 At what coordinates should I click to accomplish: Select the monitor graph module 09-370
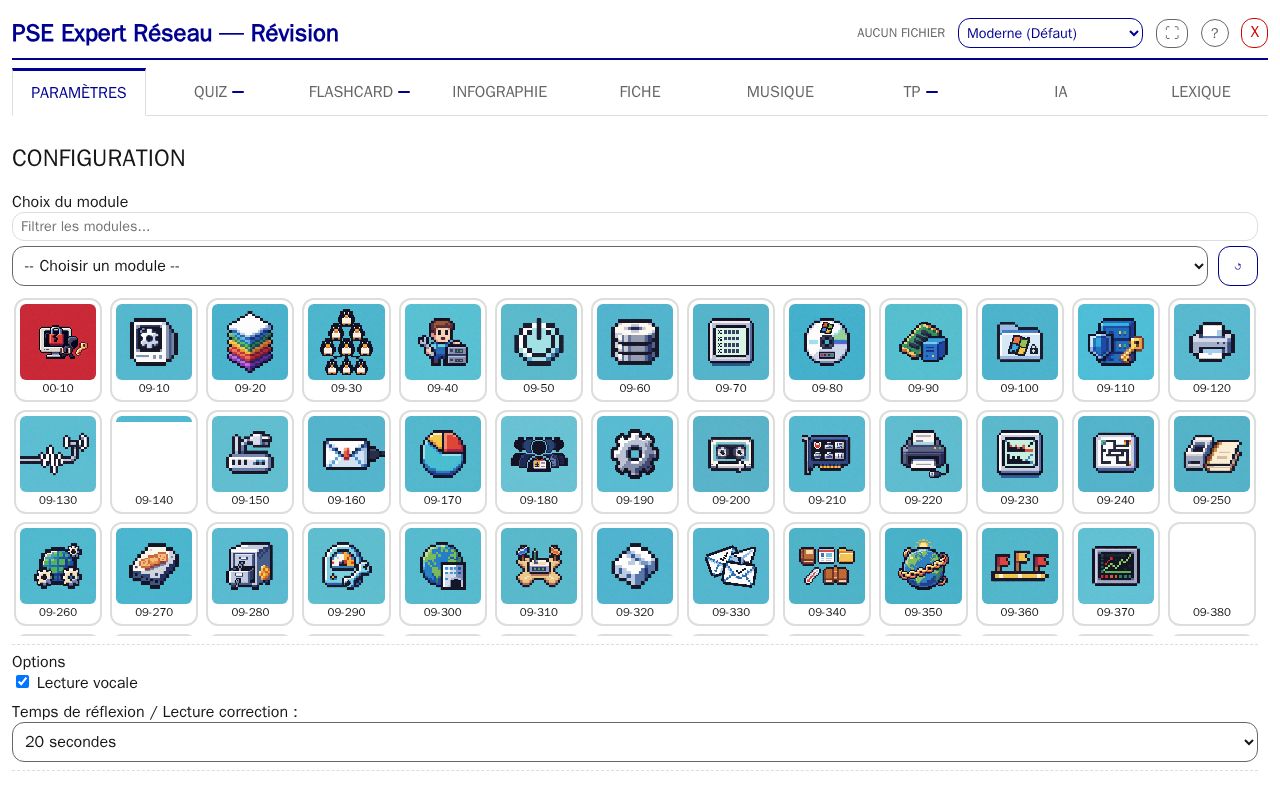(x=1116, y=573)
